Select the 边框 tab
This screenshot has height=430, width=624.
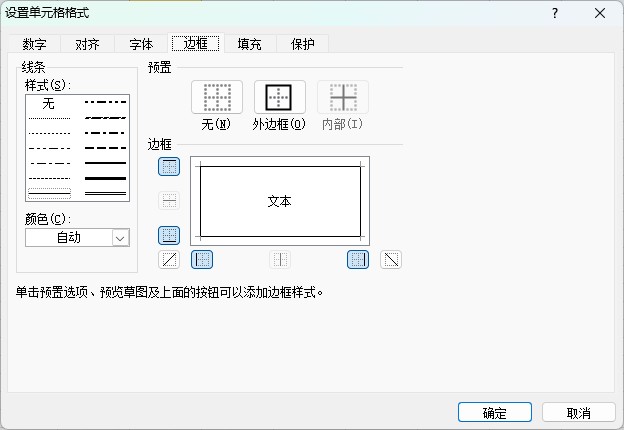tap(195, 43)
